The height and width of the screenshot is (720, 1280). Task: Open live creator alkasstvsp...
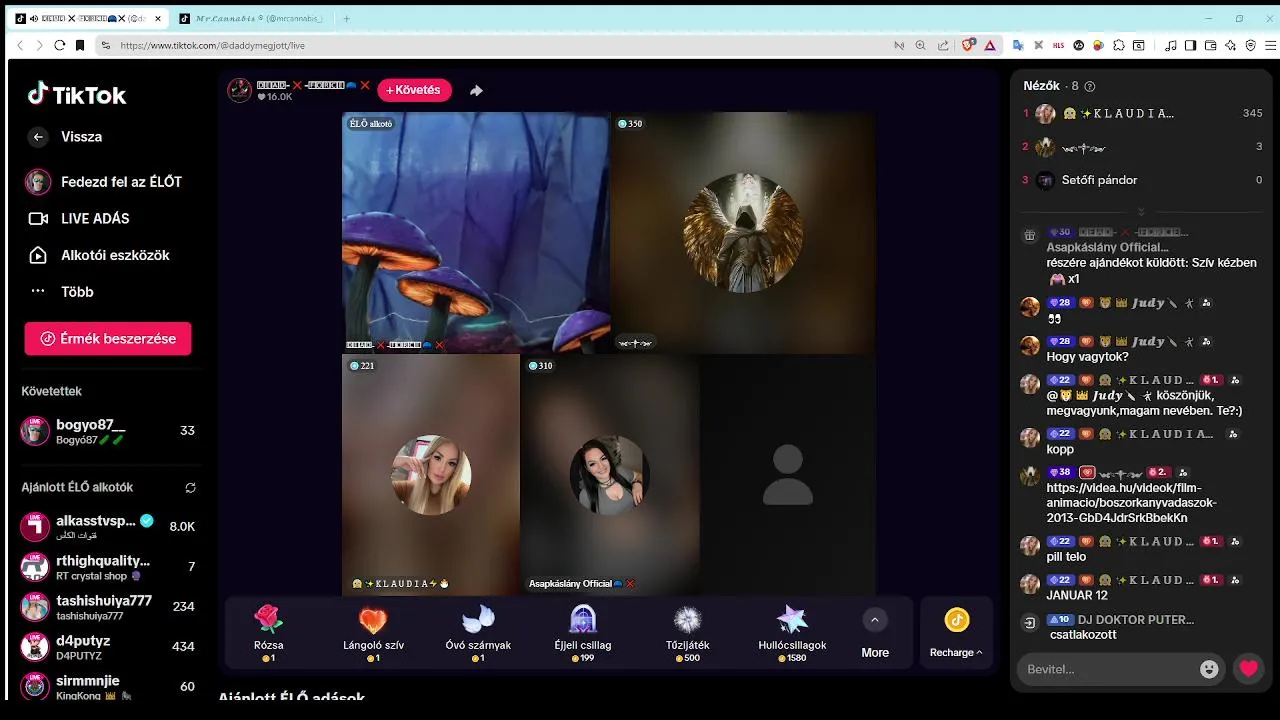point(108,526)
